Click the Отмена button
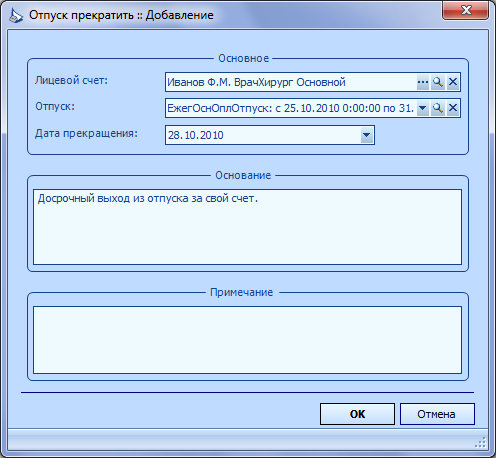The width and height of the screenshot is (496, 458). tap(437, 414)
